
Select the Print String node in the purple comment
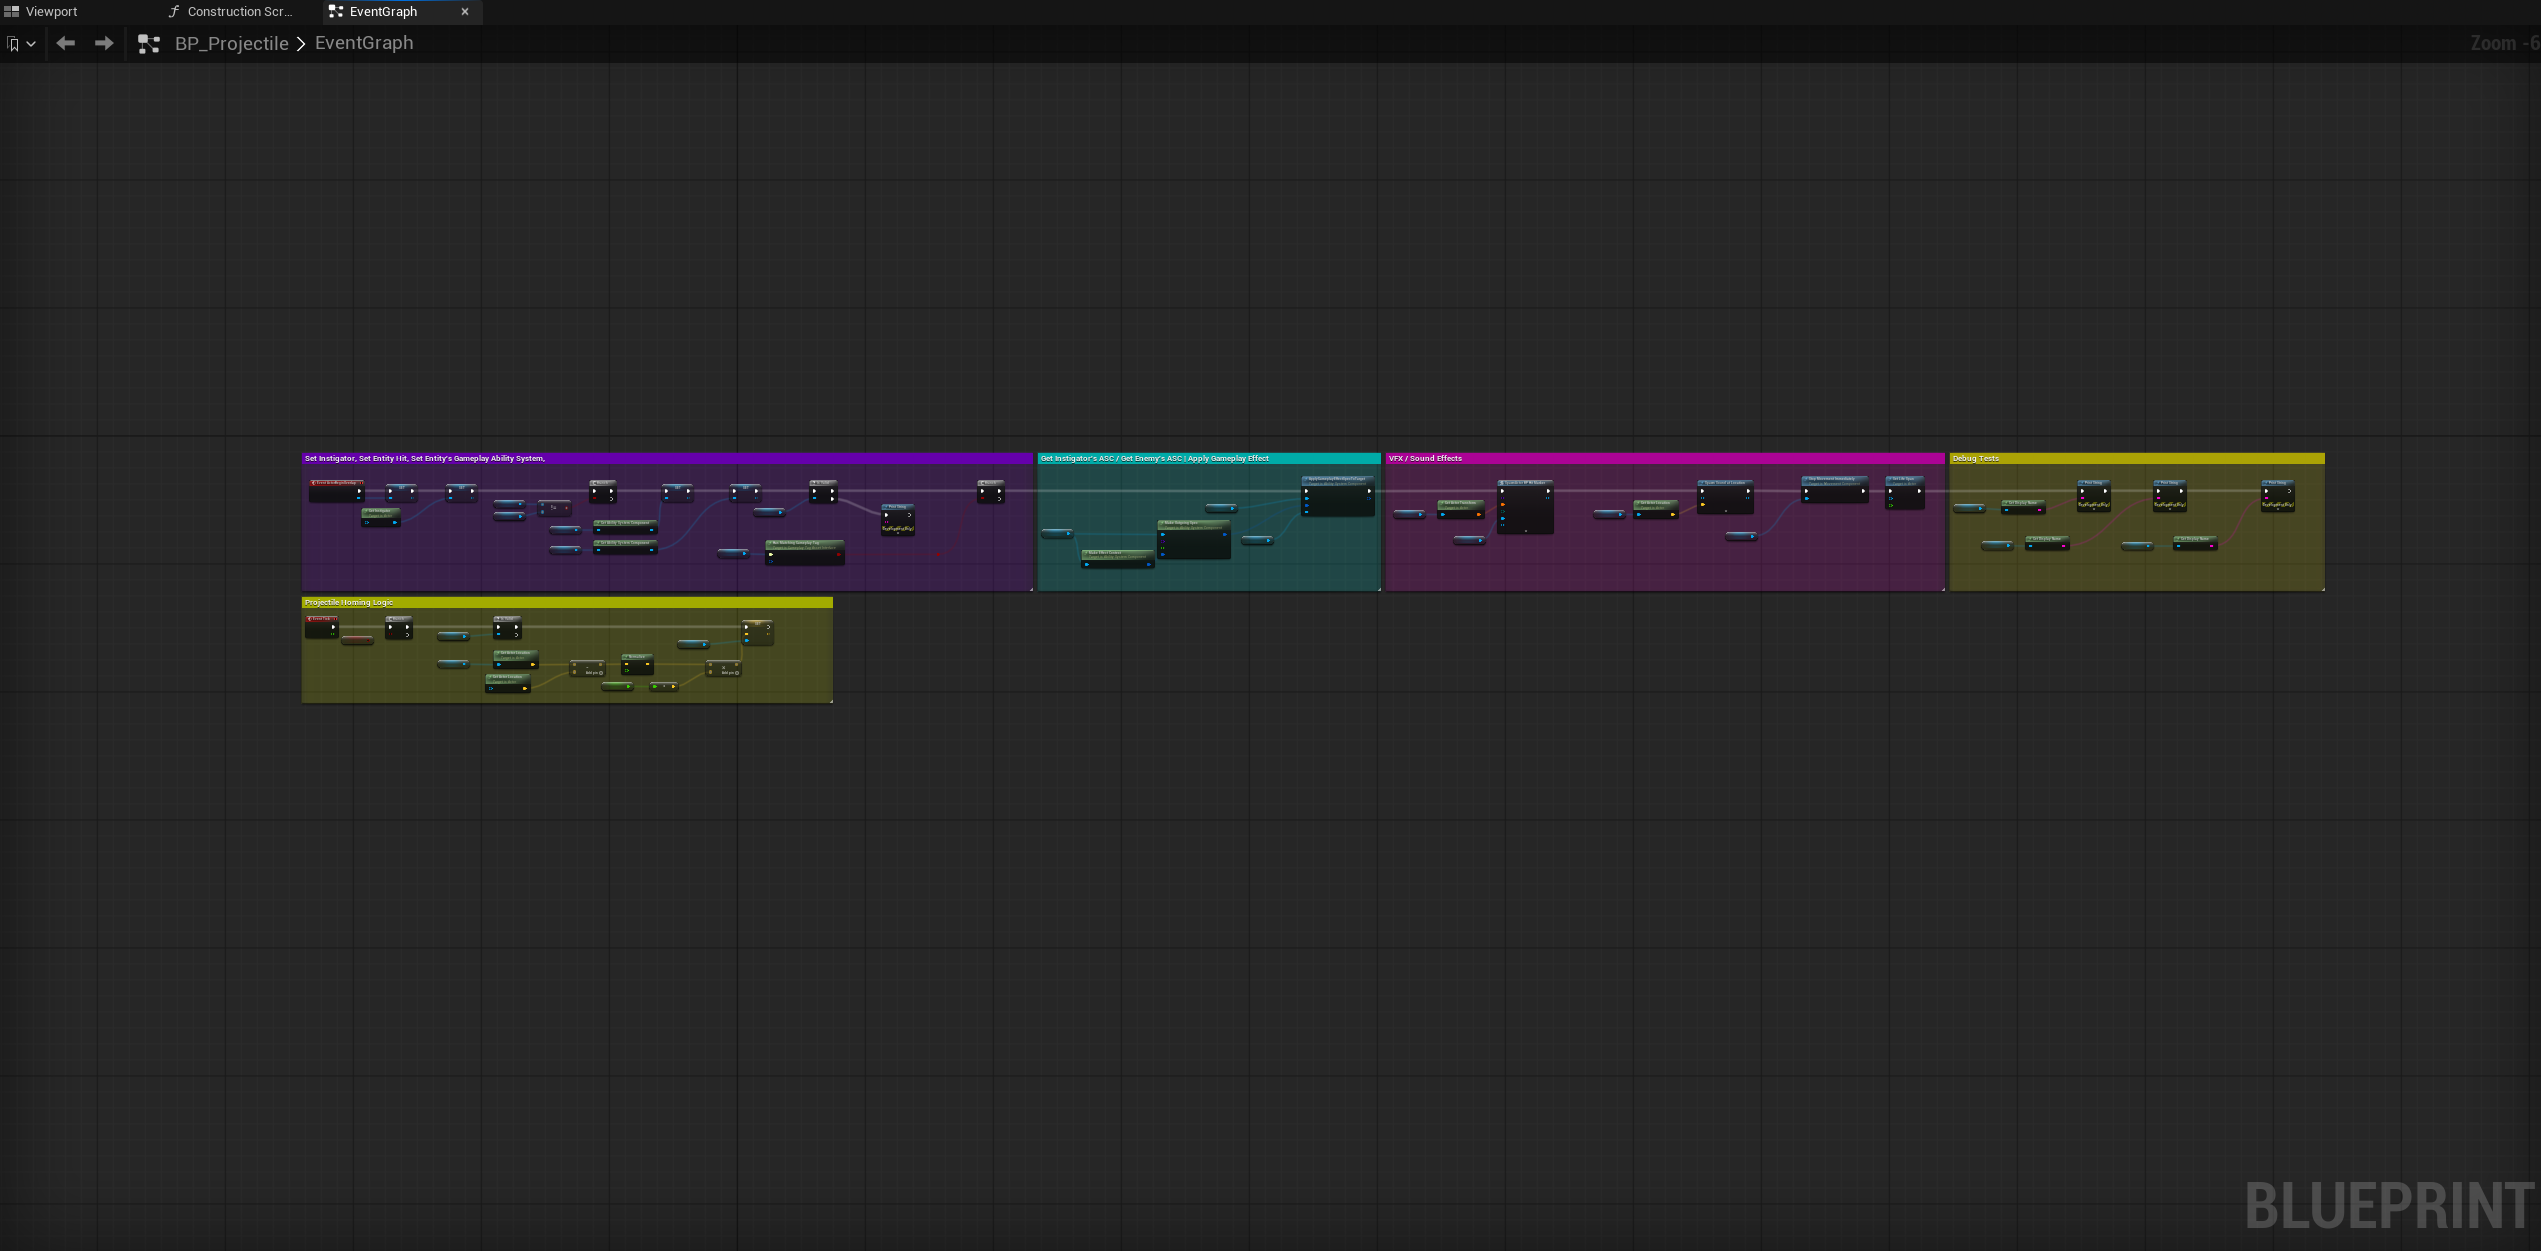point(898,519)
